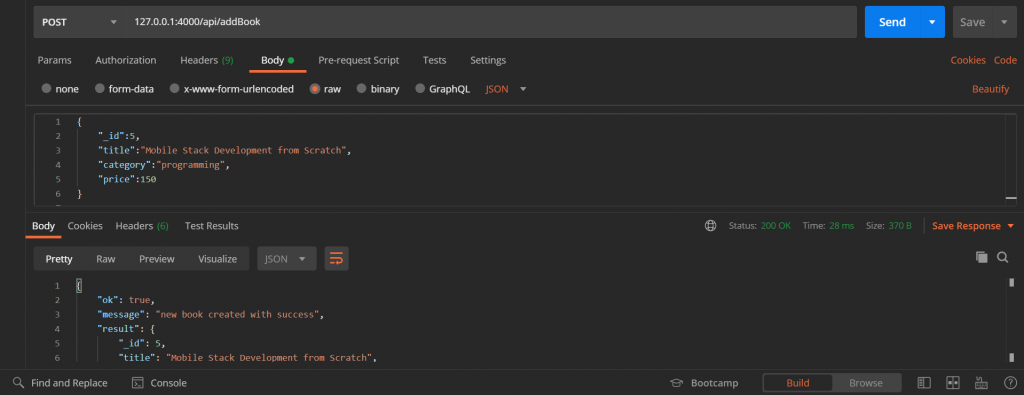Search the response with magnifier icon
Image resolution: width=1024 pixels, height=395 pixels.
pos(1002,257)
